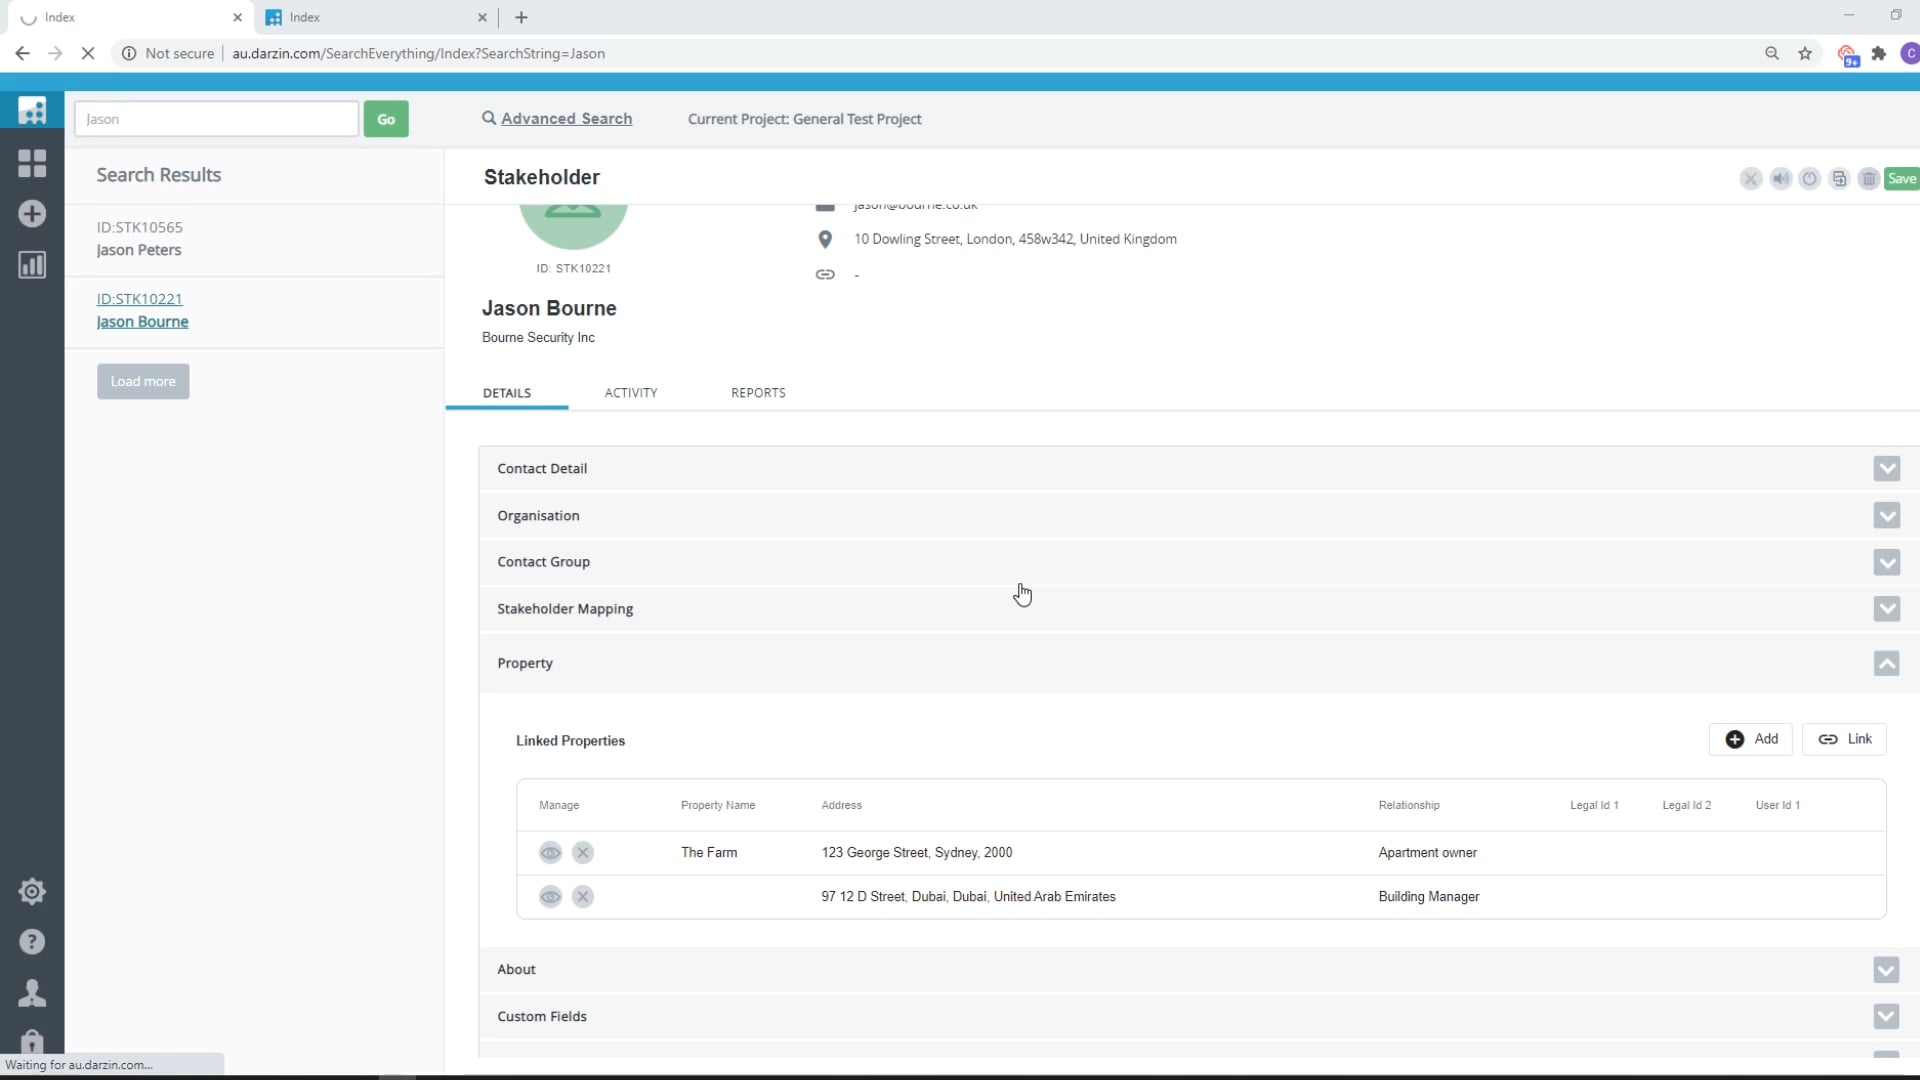Image resolution: width=1920 pixels, height=1080 pixels.
Task: Expand the Stakeholder Mapping section
Action: click(x=1886, y=609)
